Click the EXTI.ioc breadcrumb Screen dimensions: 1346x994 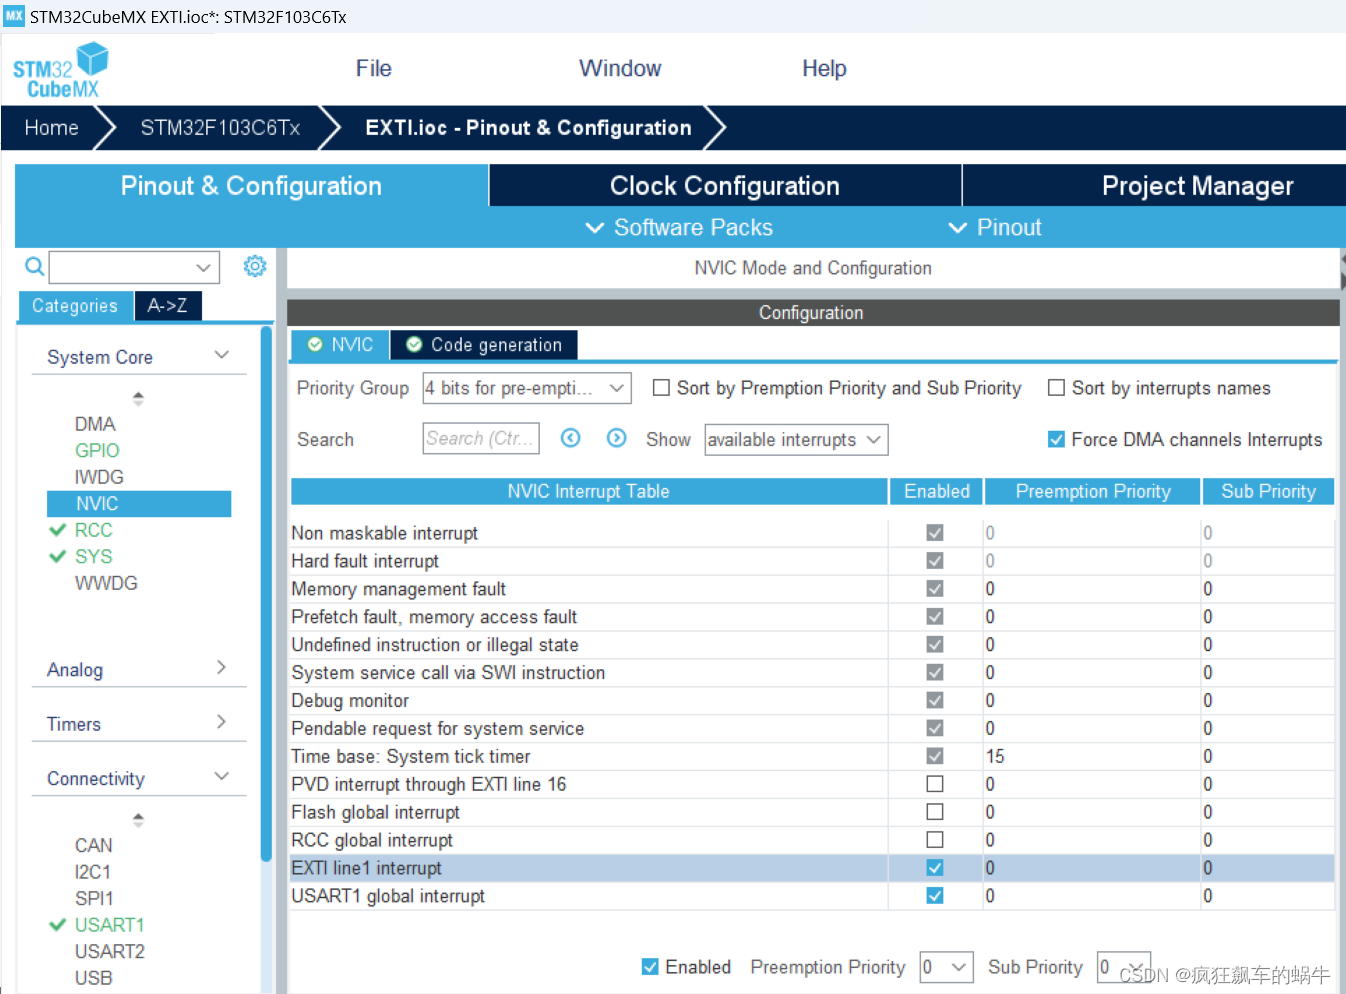pyautogui.click(x=528, y=128)
